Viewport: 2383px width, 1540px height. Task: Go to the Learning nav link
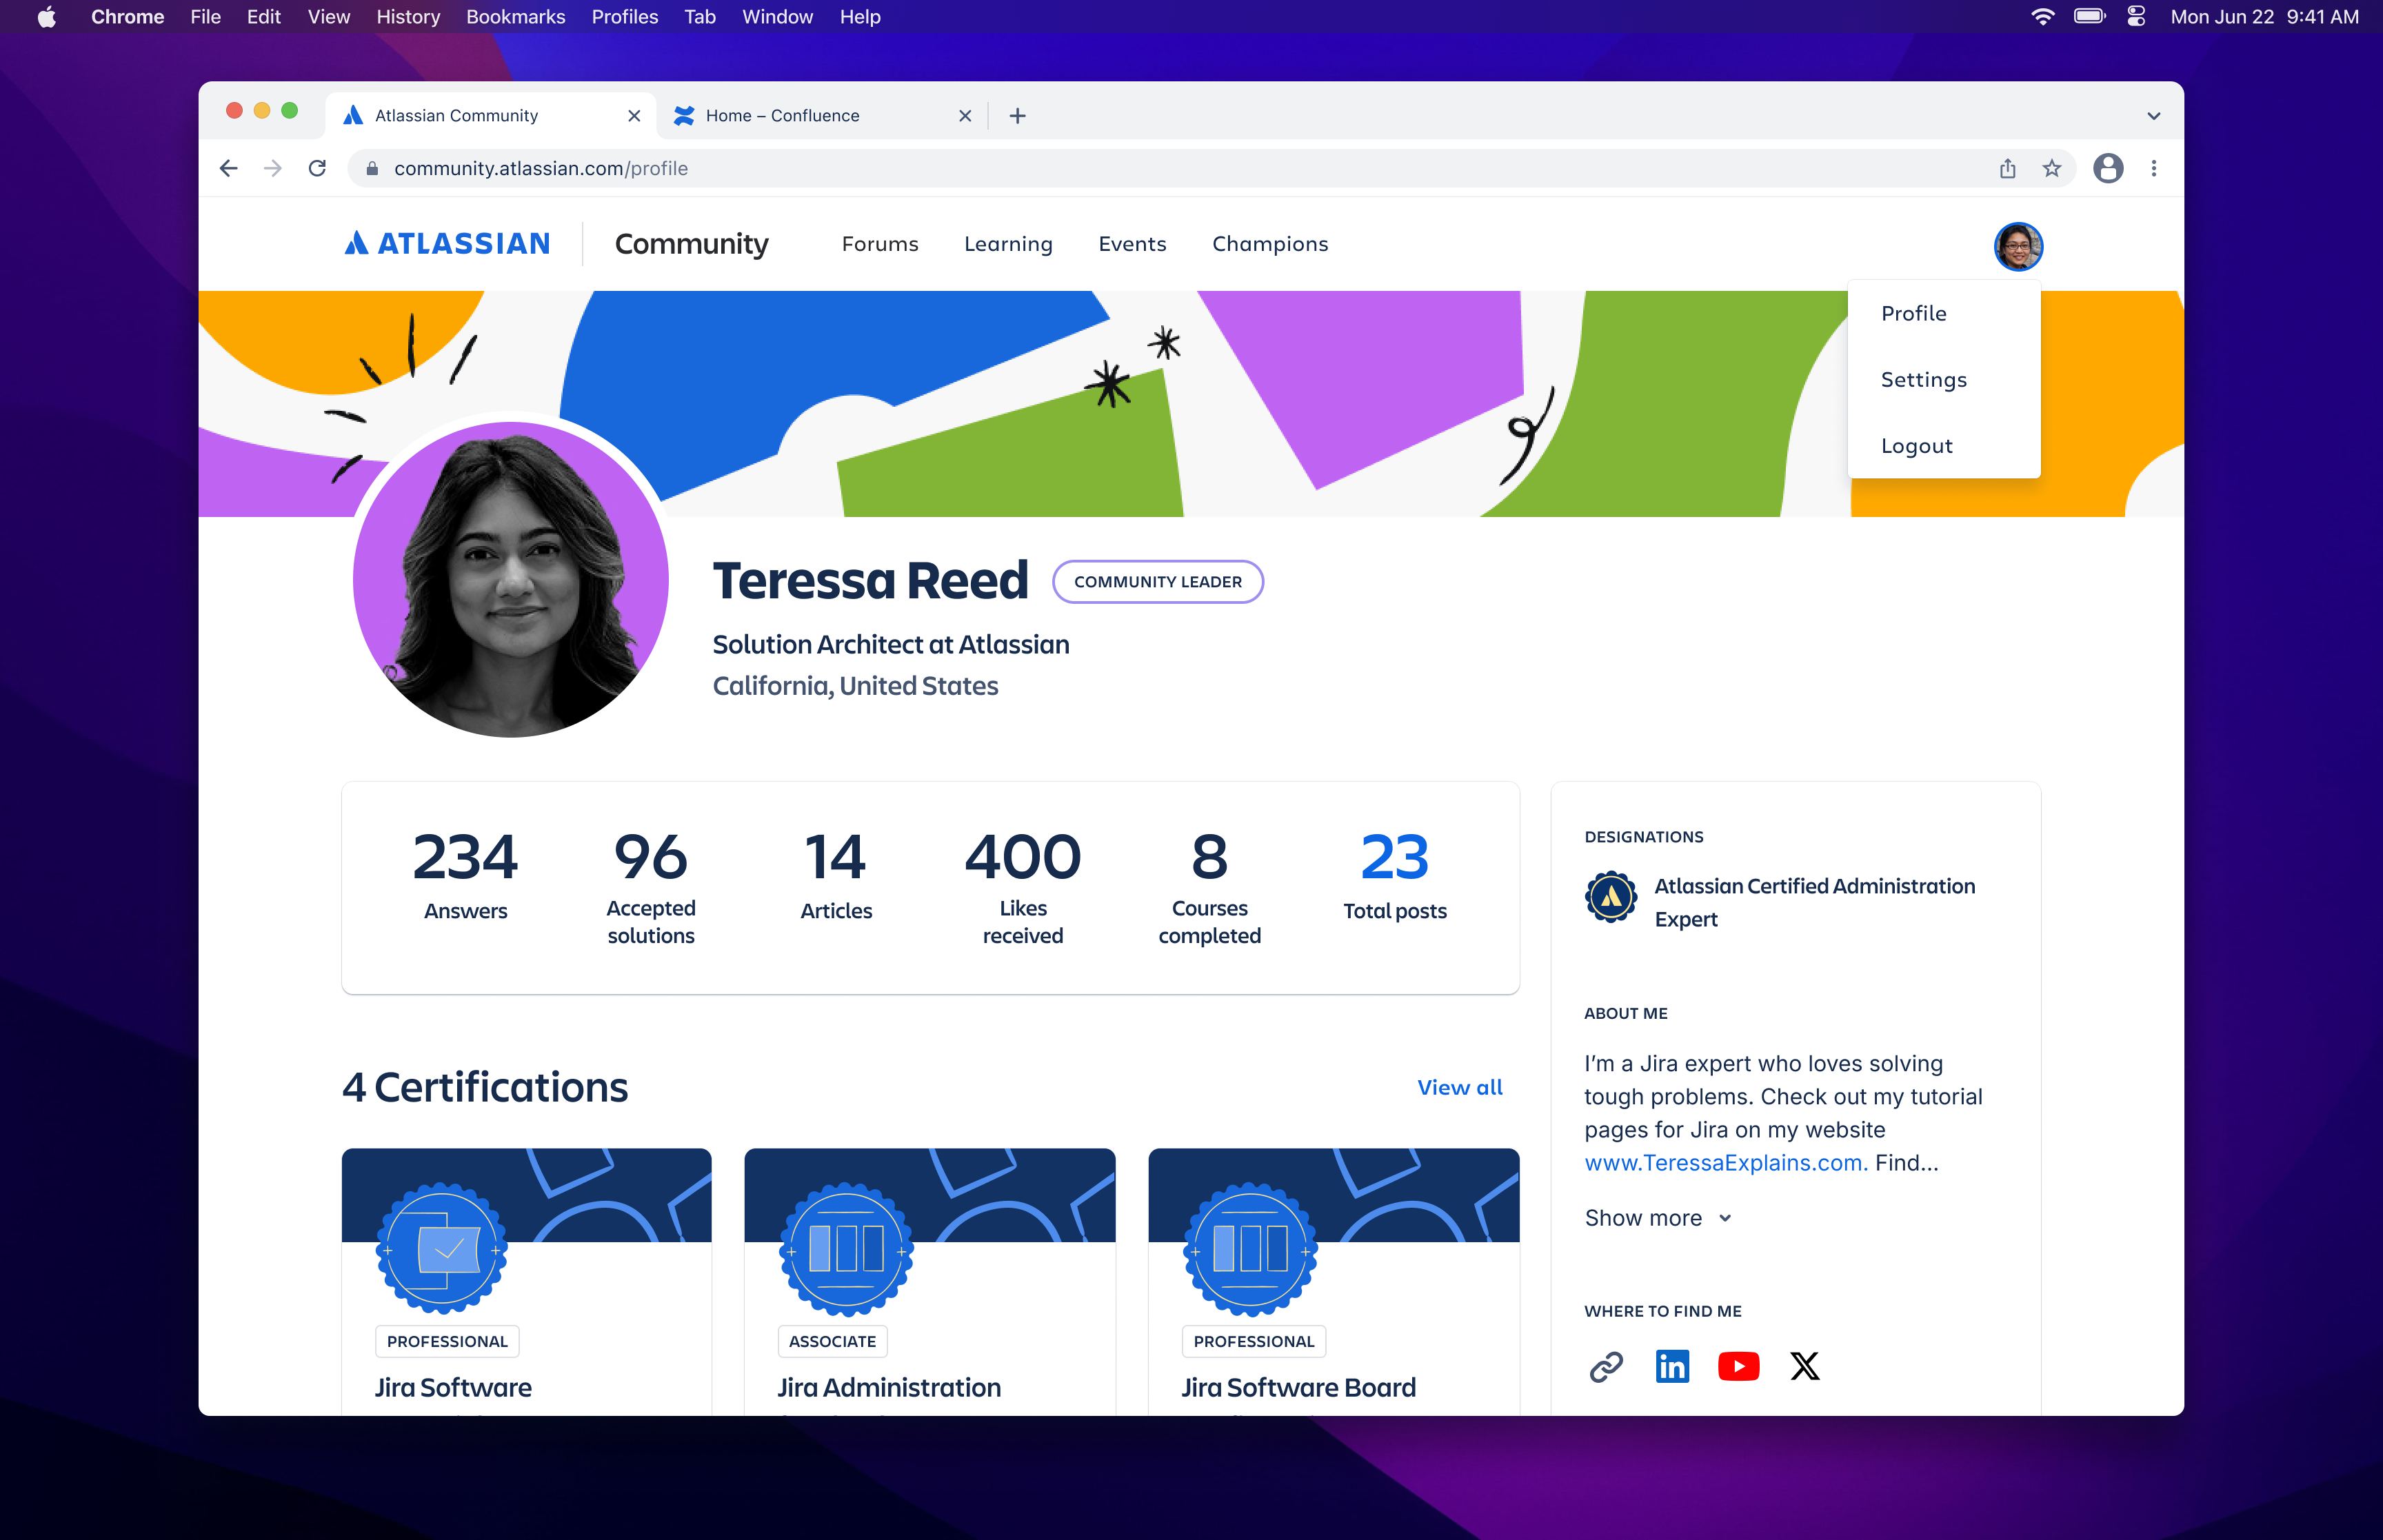pos(1008,244)
